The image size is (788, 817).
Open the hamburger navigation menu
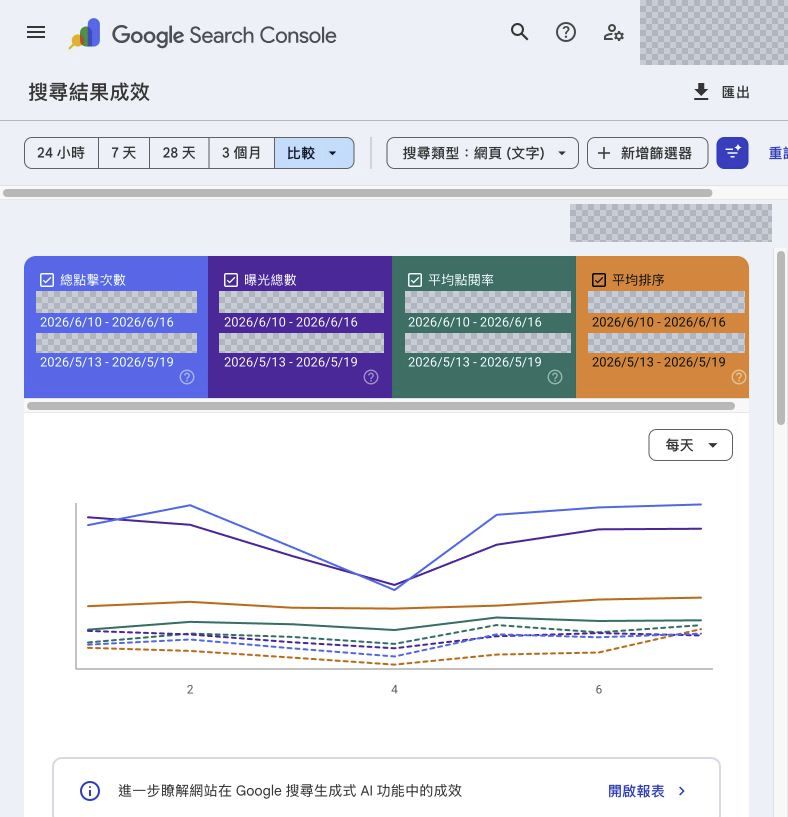click(x=36, y=32)
